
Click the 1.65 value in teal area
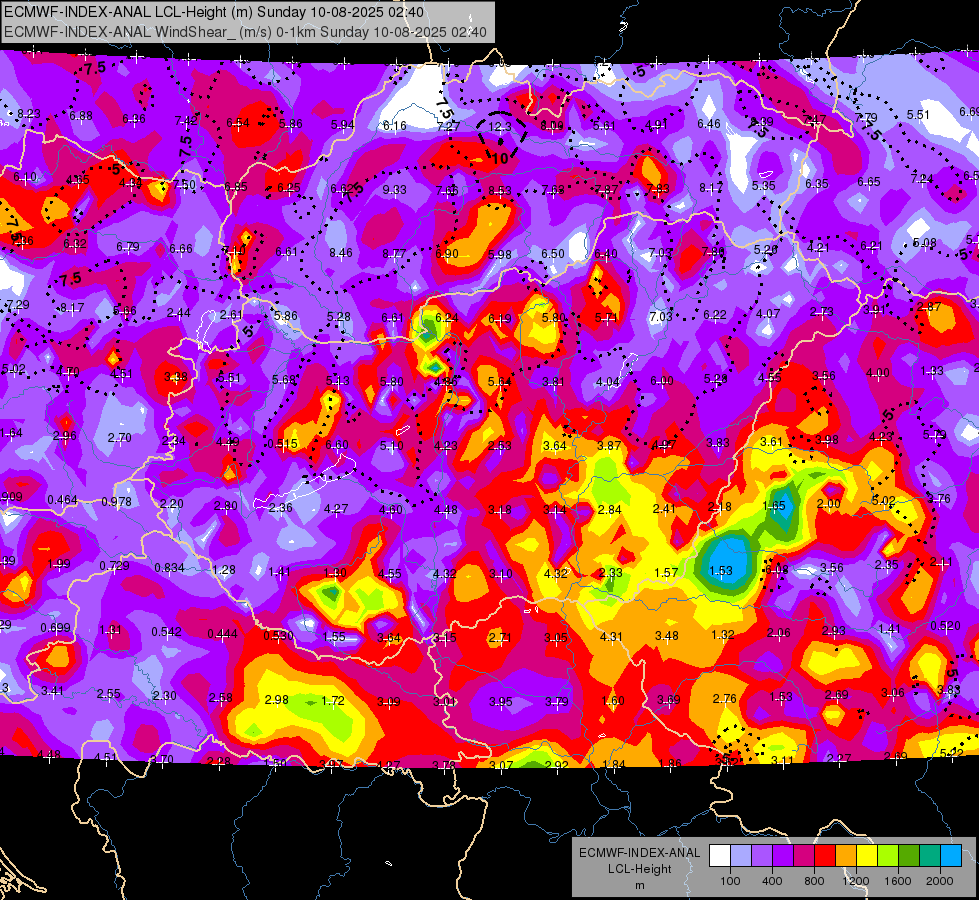tap(774, 506)
